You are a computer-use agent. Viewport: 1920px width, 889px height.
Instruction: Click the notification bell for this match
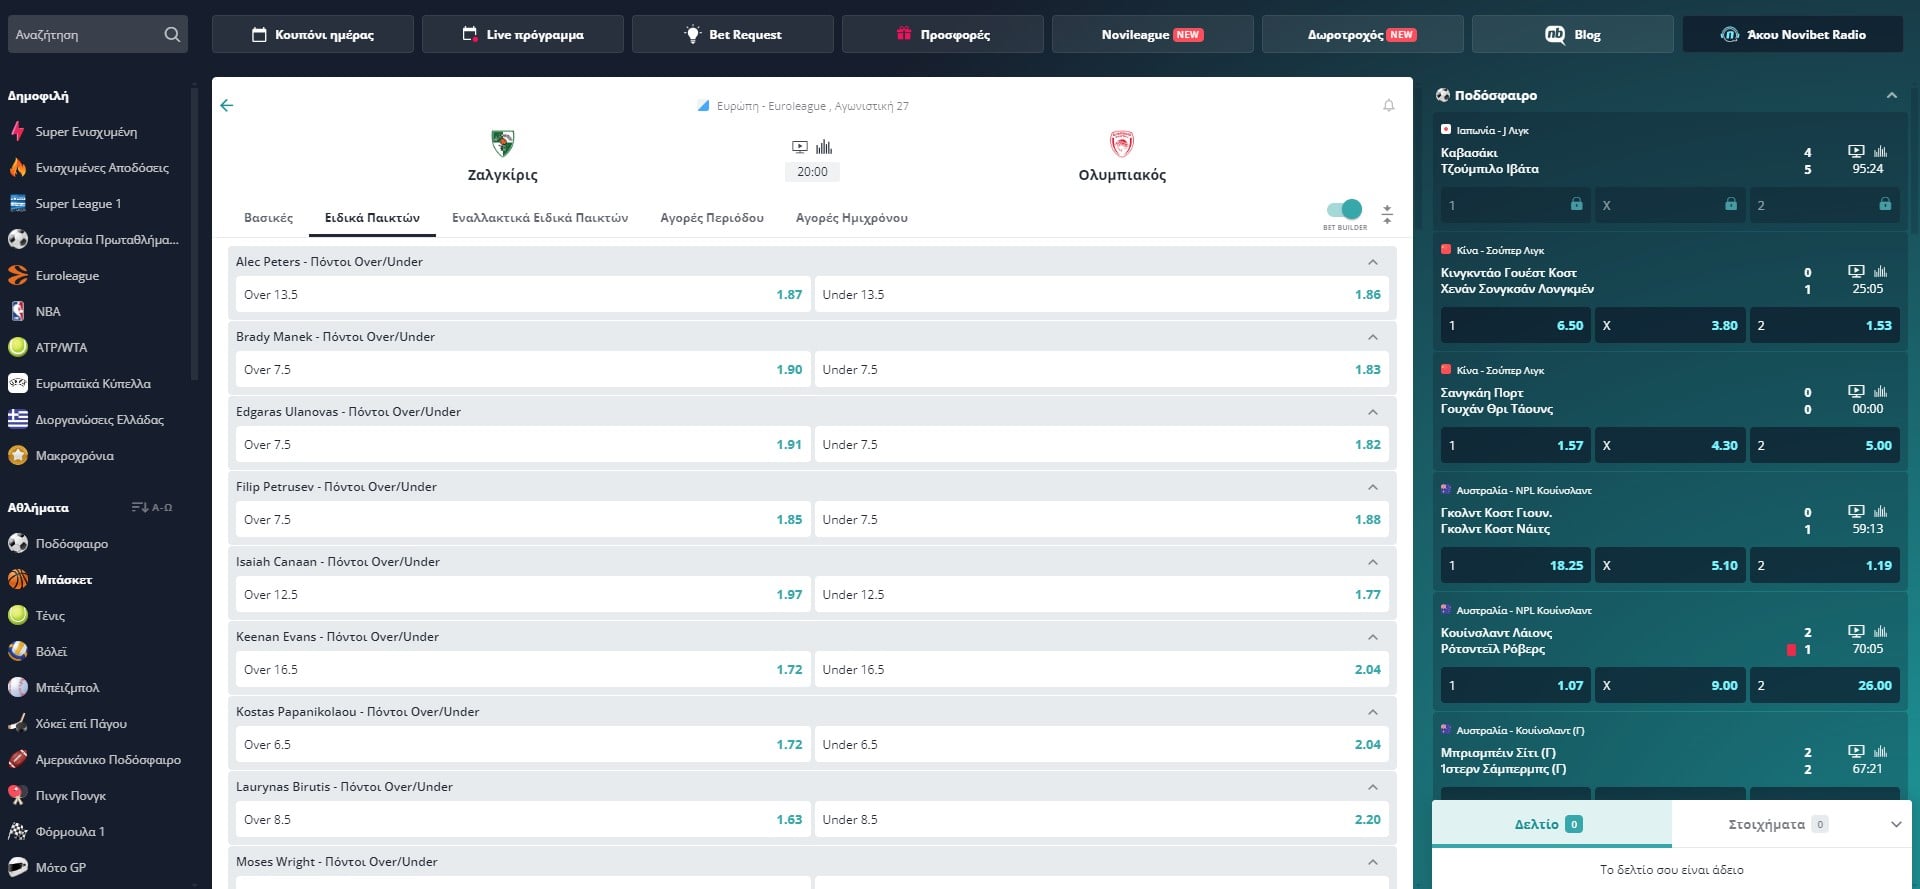[x=1388, y=105]
